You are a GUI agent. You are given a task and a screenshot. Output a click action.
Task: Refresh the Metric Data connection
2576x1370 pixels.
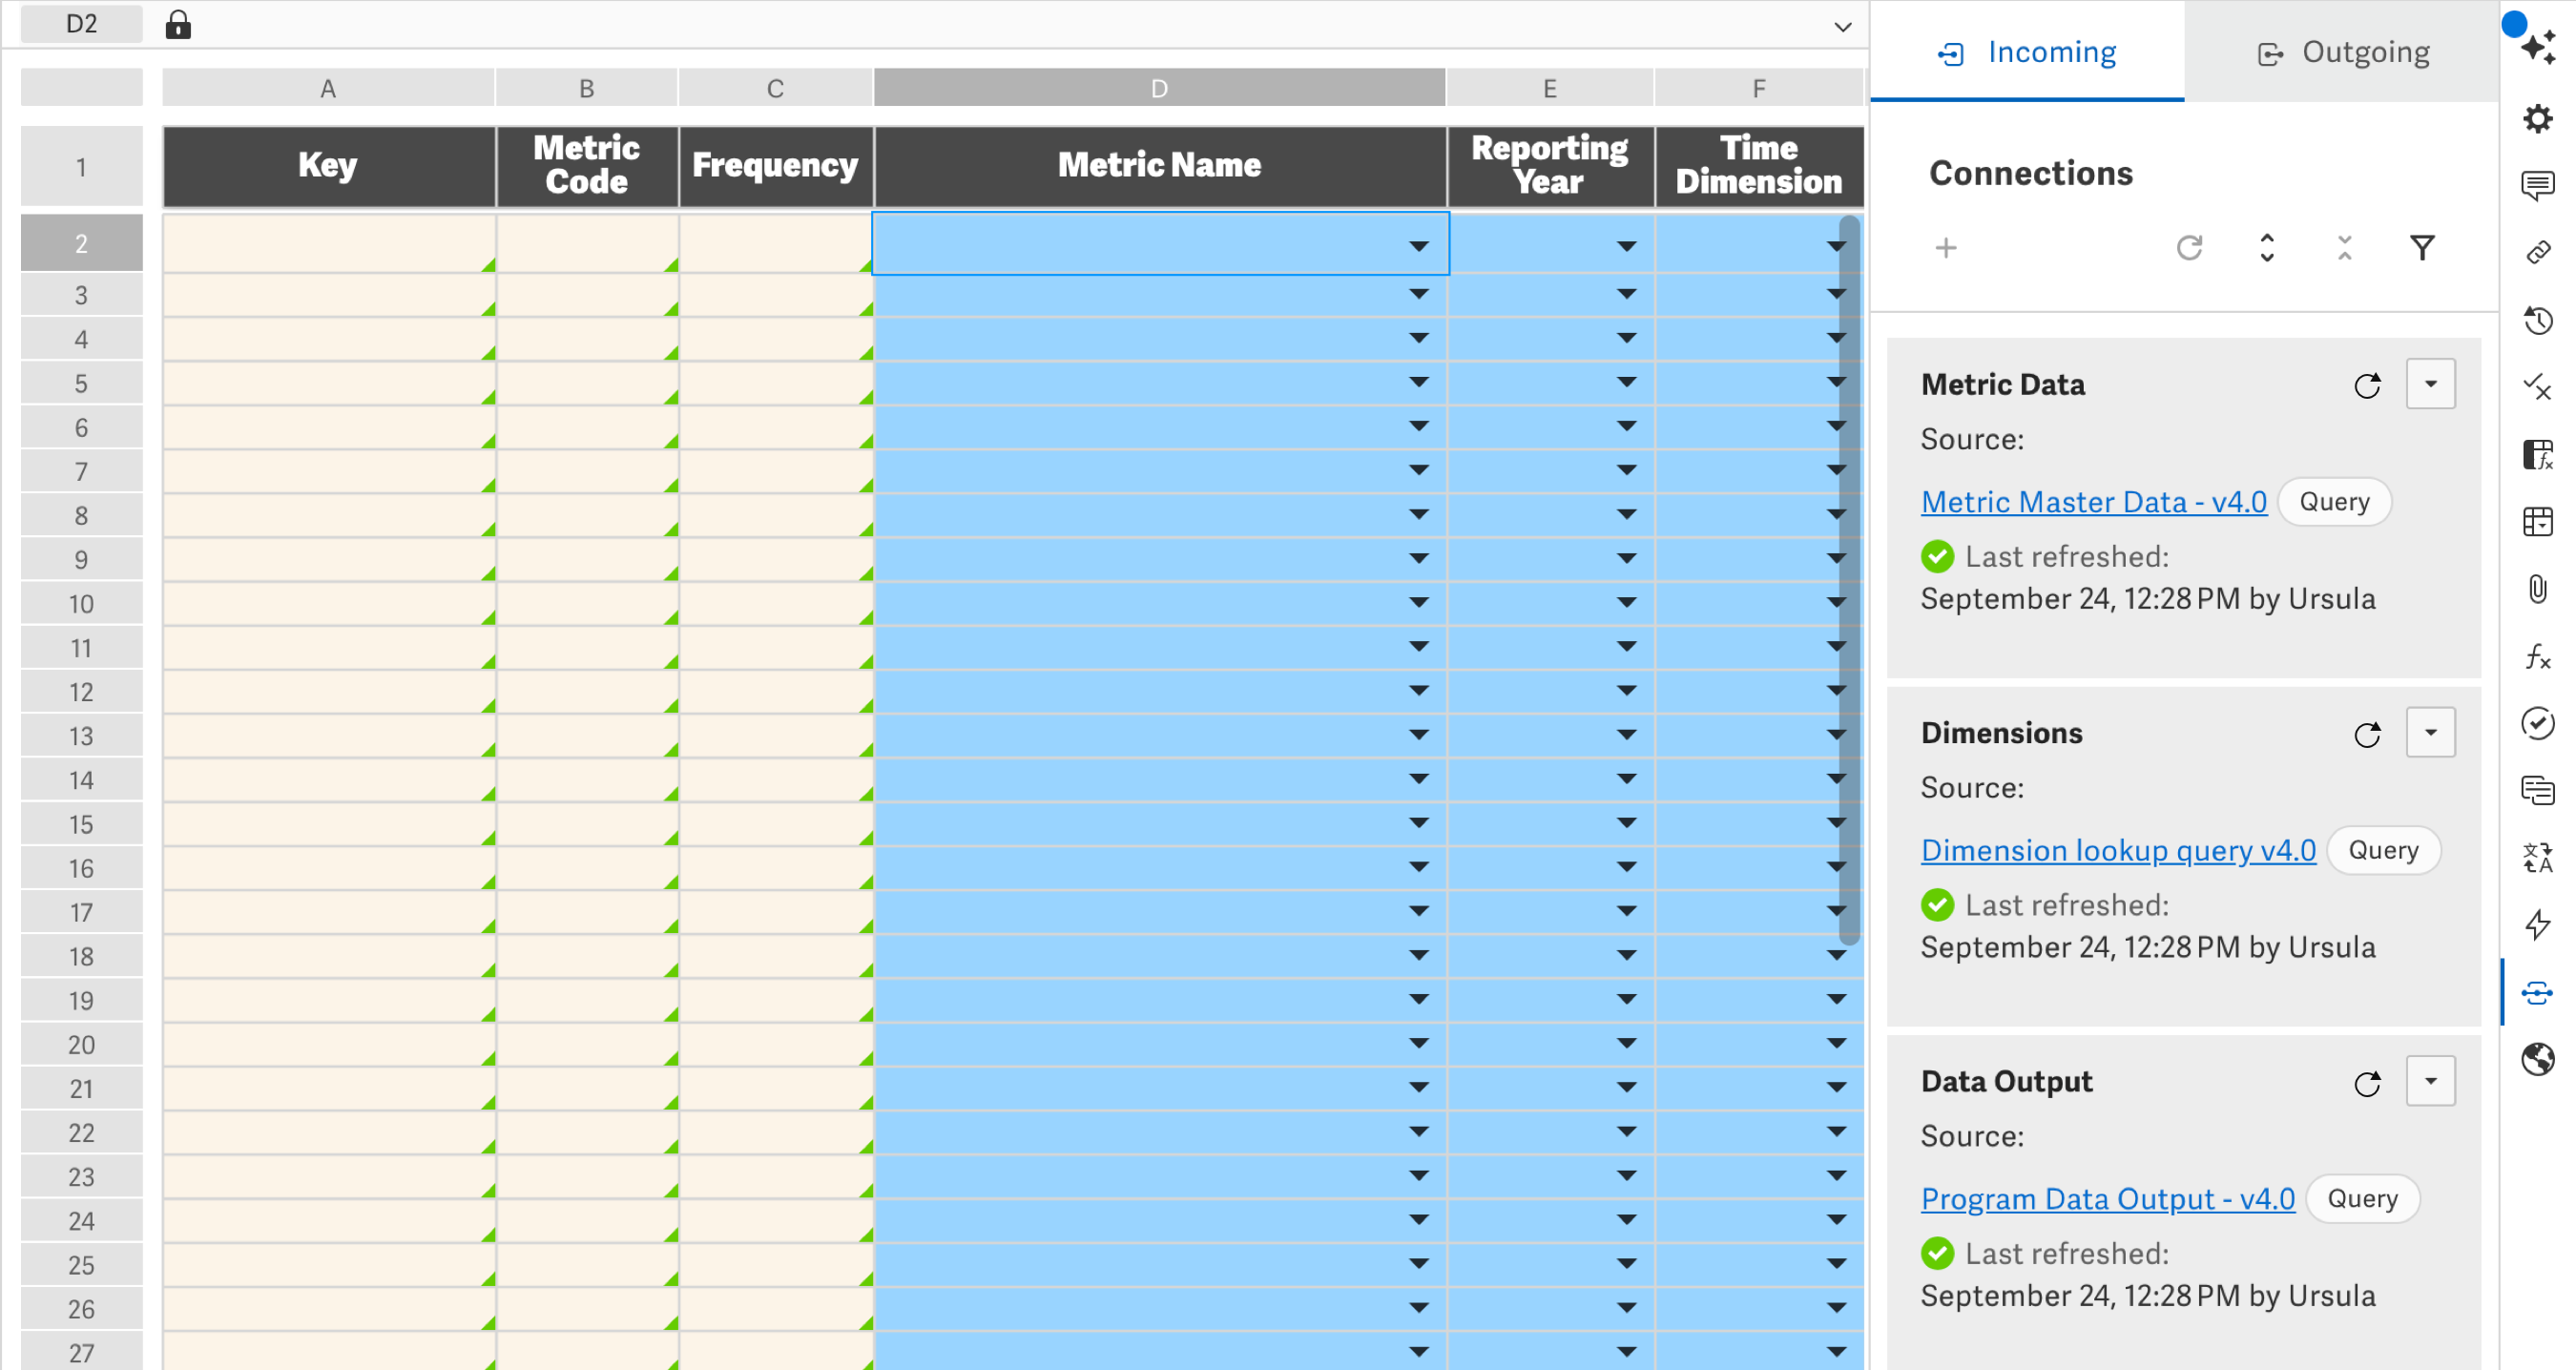(2367, 385)
